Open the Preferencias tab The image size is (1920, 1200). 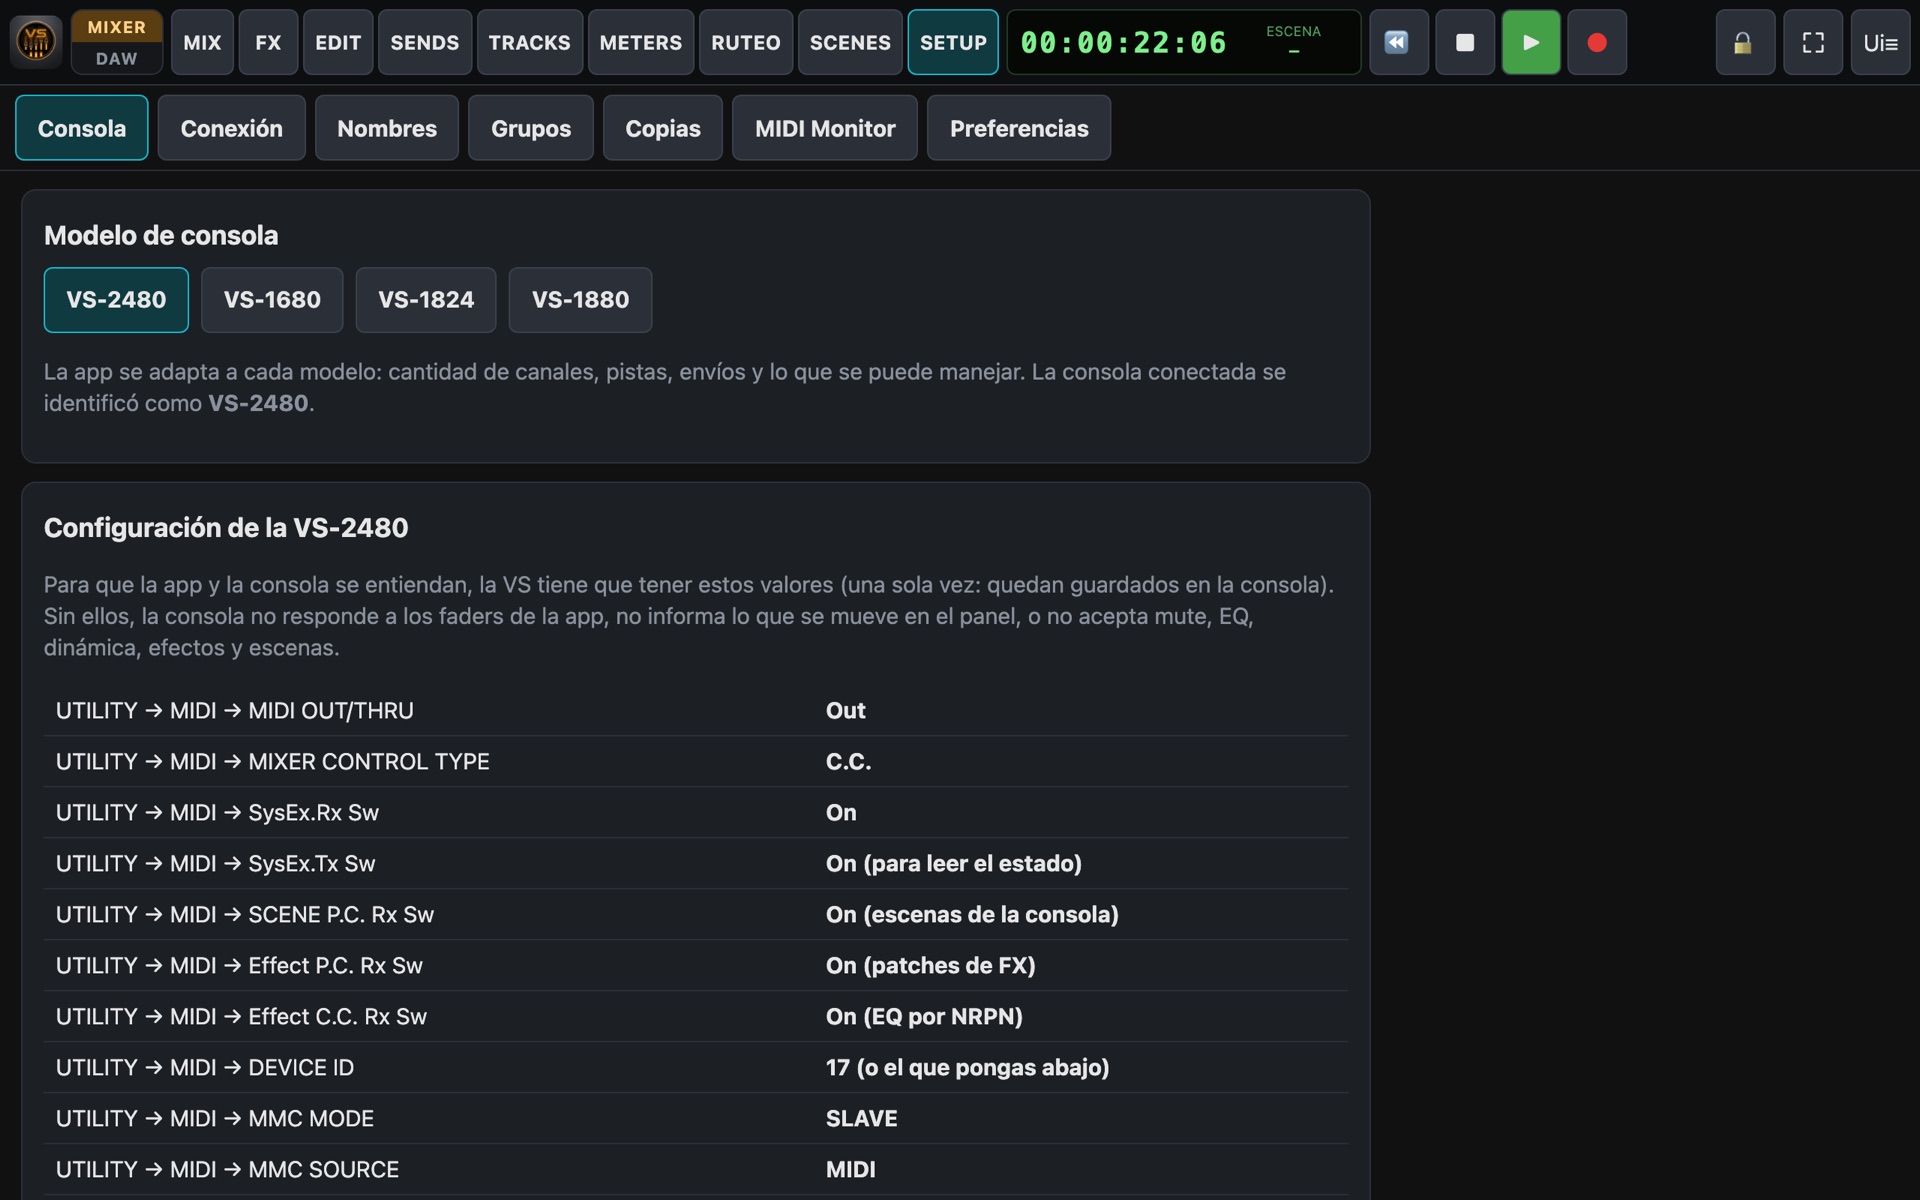pyautogui.click(x=1019, y=128)
